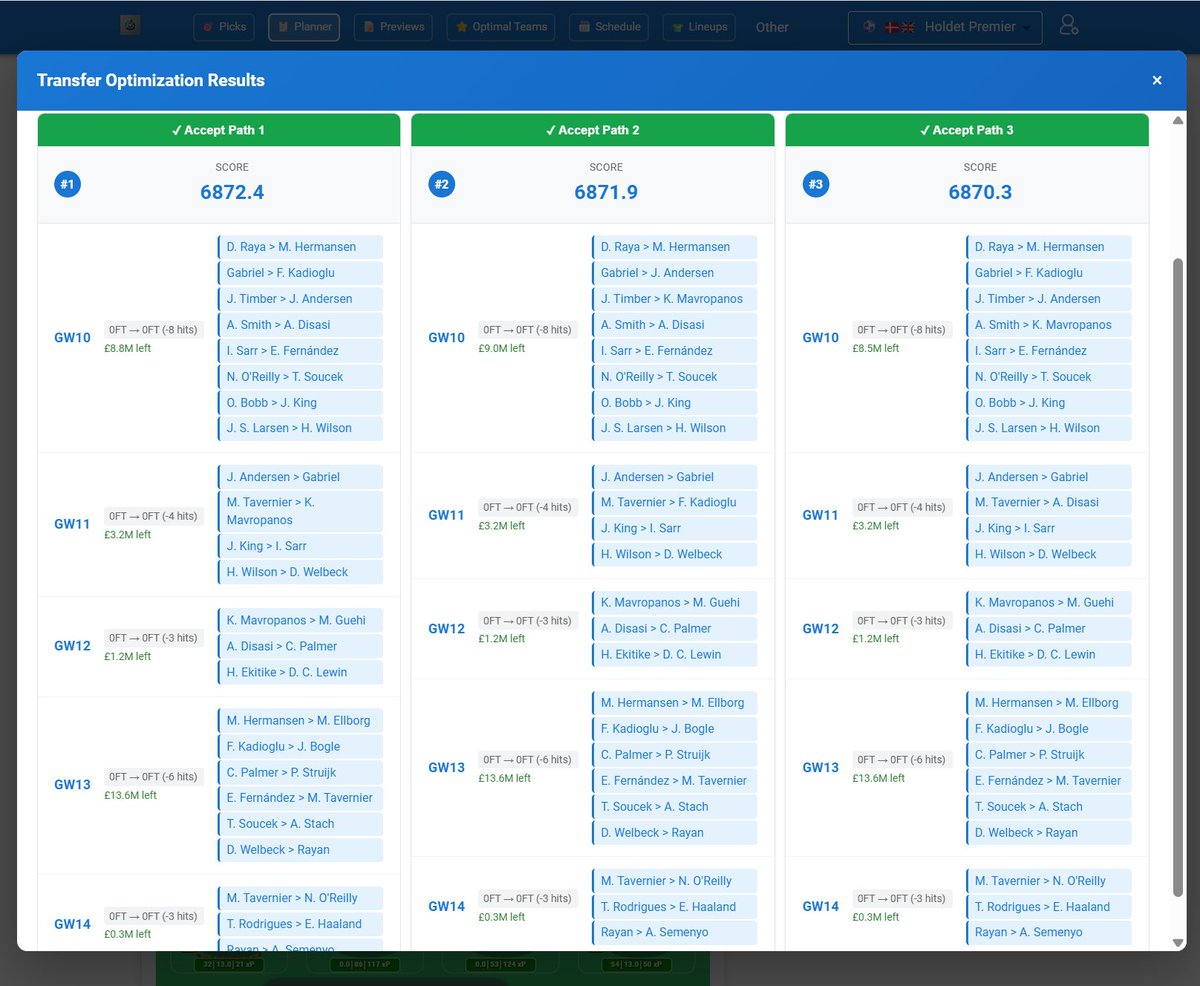Screen dimensions: 1200x986
Task: Accept Path 1
Action: click(219, 130)
